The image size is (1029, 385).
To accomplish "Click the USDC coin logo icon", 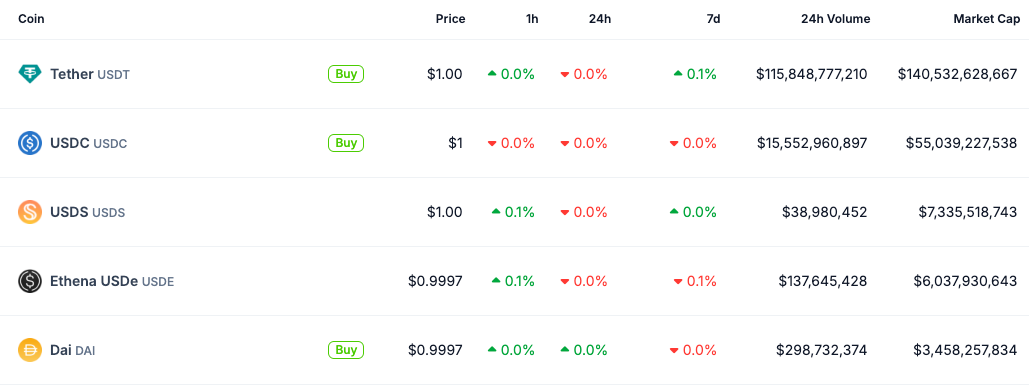I will [x=30, y=143].
